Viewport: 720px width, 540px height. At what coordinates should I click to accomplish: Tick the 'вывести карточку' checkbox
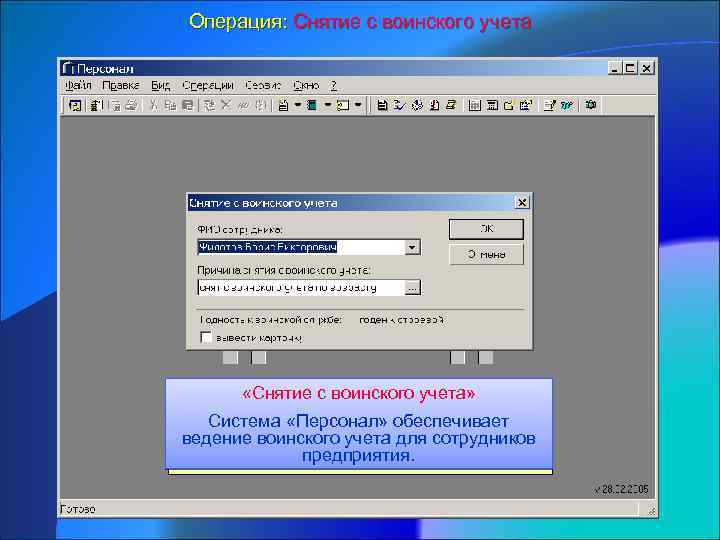pos(207,338)
